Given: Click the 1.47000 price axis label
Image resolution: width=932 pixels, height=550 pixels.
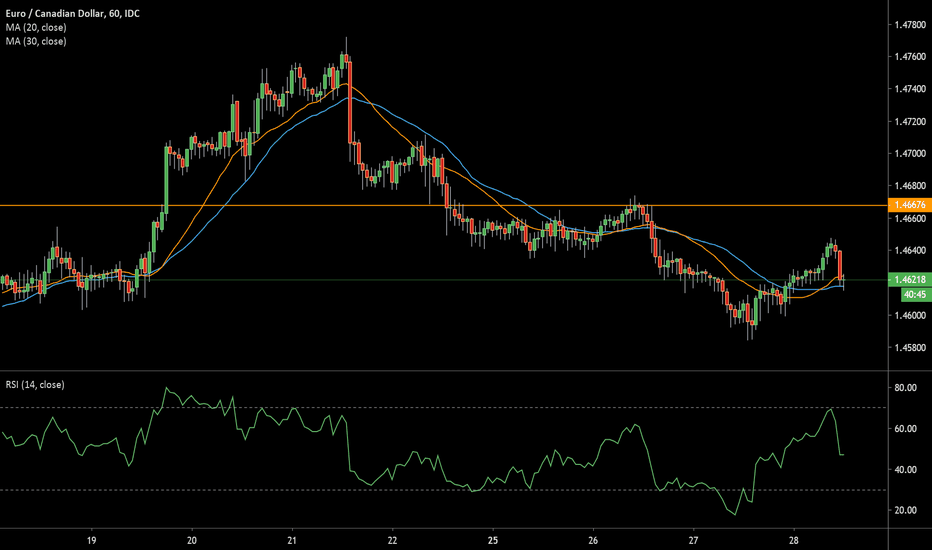Looking at the screenshot, I should [x=908, y=154].
